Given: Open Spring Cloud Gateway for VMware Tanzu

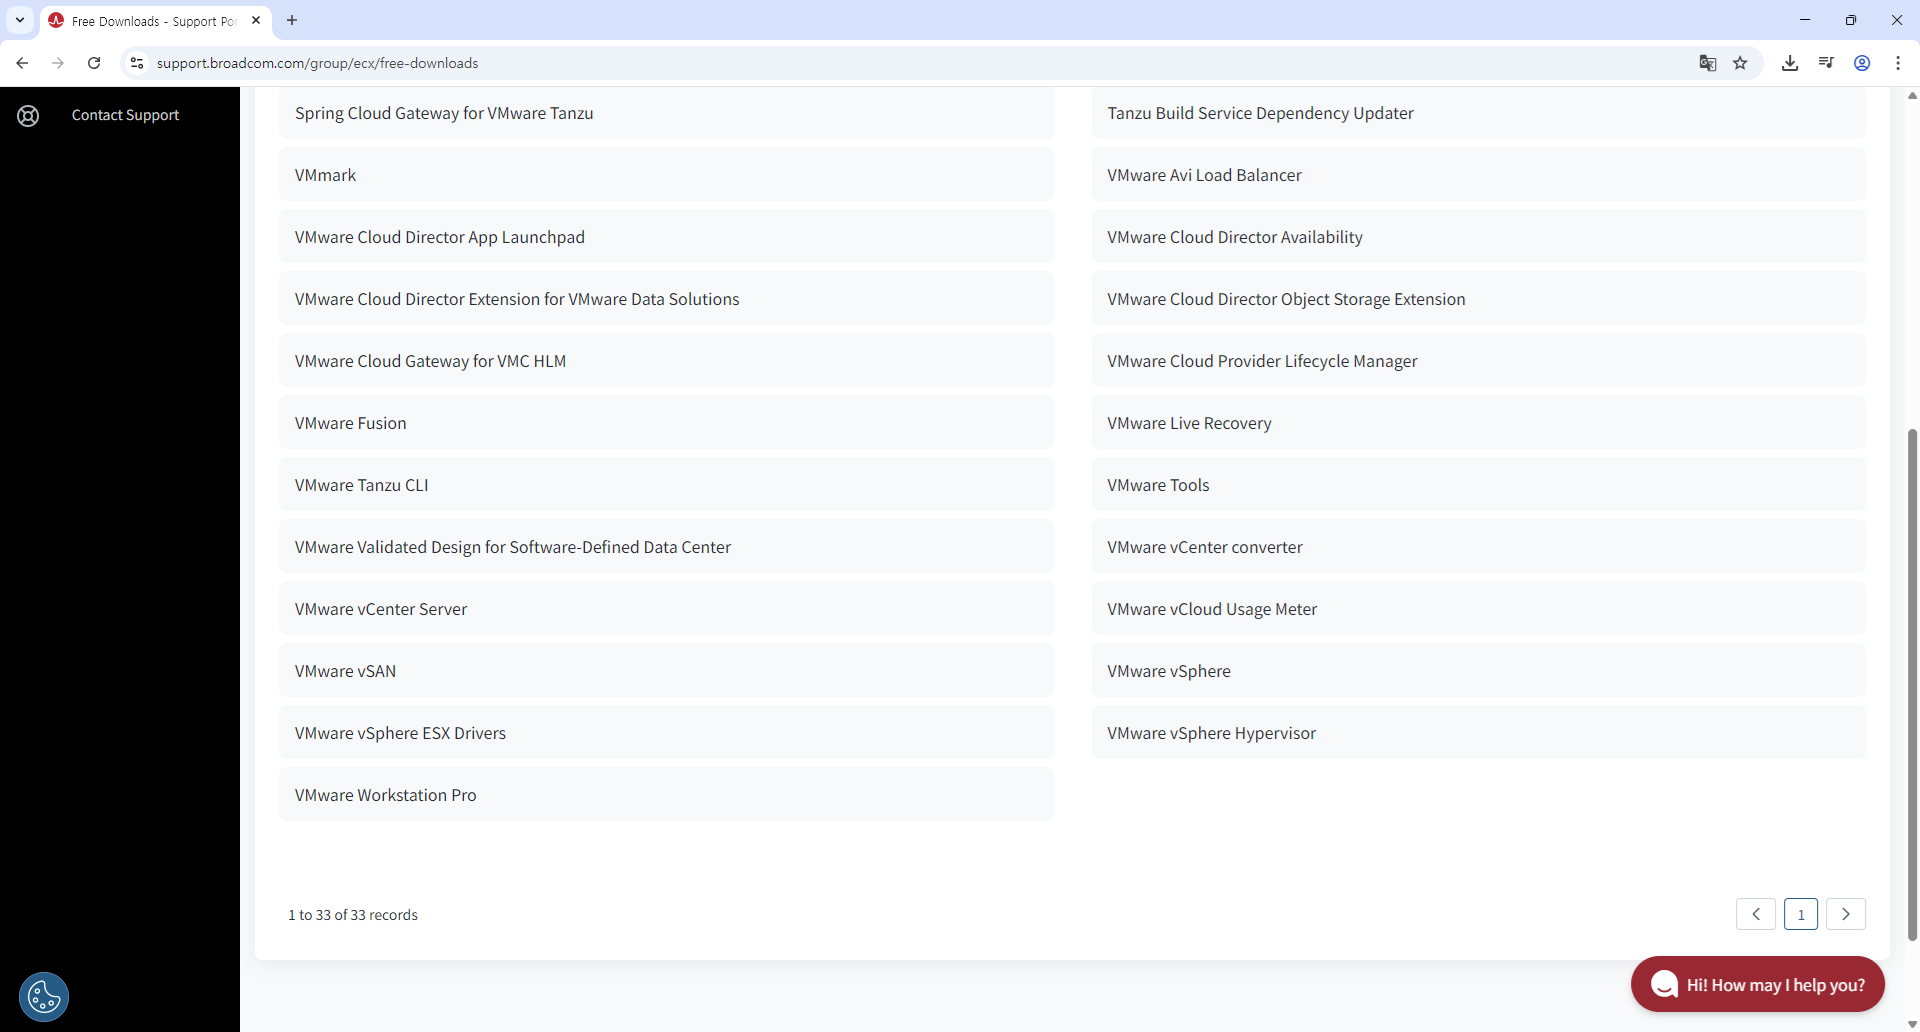Looking at the screenshot, I should tap(666, 113).
